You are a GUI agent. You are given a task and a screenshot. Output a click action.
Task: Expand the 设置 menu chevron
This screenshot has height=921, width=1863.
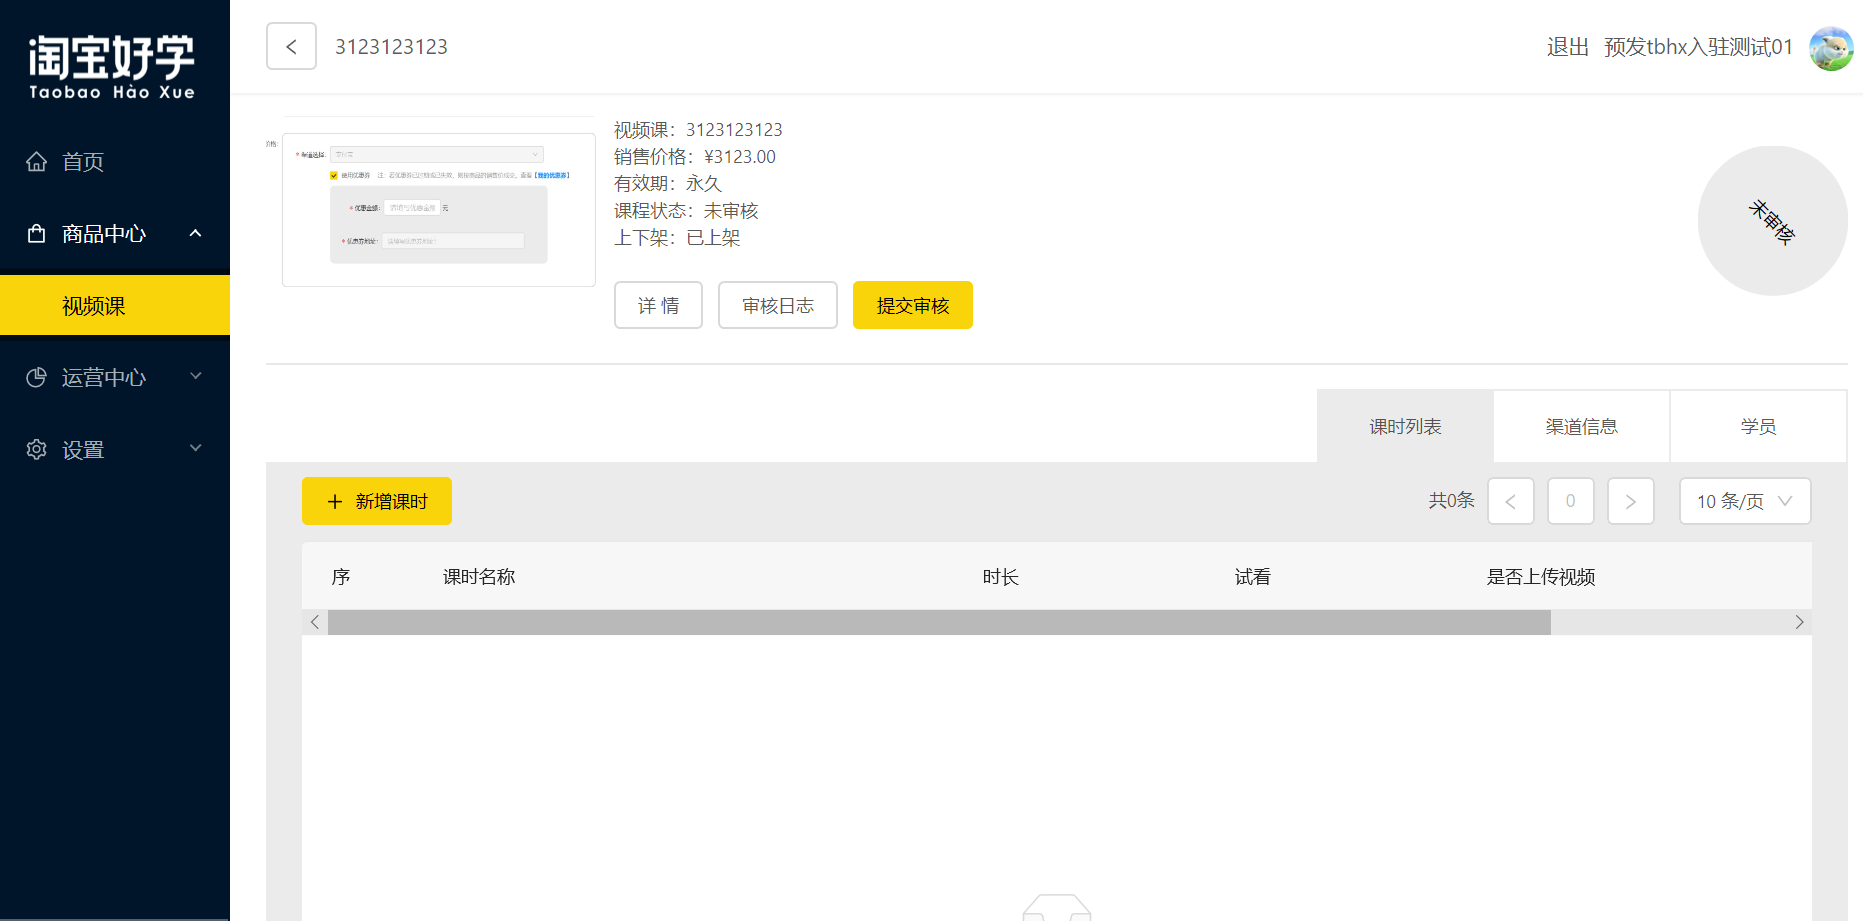click(x=195, y=448)
